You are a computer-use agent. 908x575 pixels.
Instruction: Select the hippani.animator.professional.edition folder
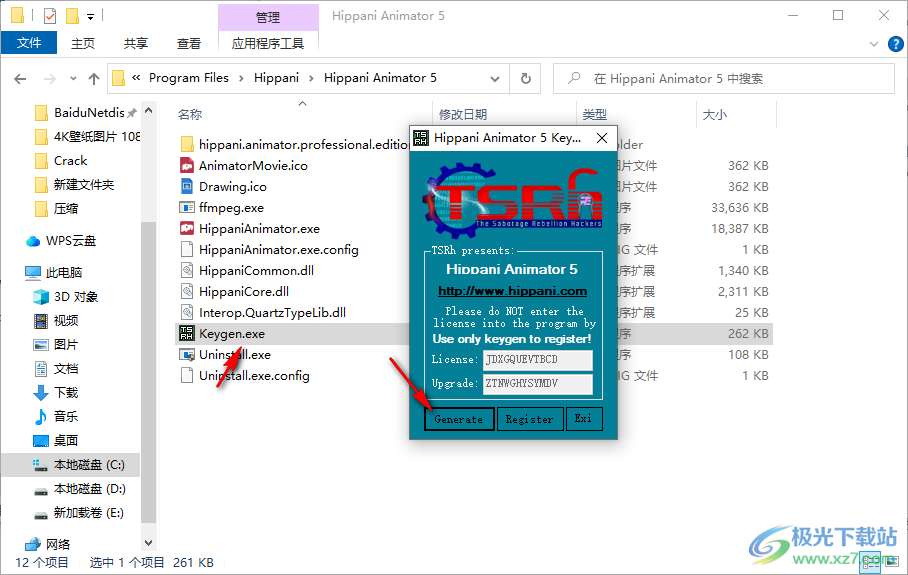303,145
